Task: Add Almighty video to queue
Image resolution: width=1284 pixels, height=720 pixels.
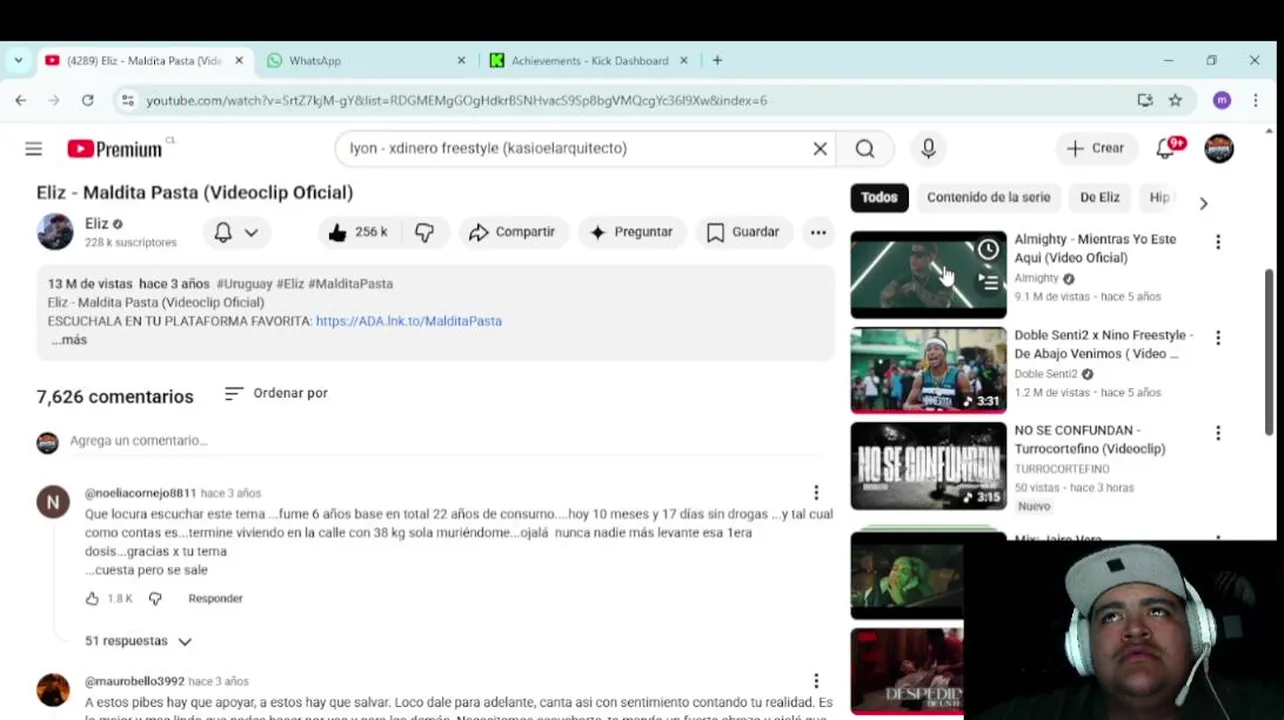Action: 988,282
